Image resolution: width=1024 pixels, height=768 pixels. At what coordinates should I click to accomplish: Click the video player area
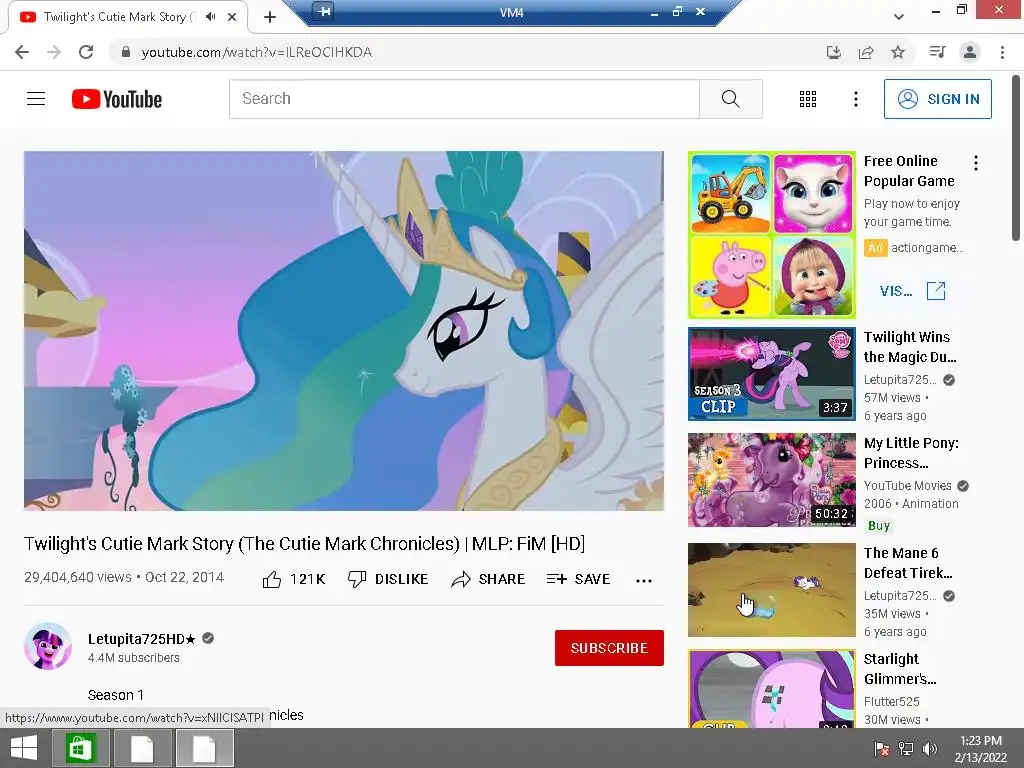click(344, 331)
